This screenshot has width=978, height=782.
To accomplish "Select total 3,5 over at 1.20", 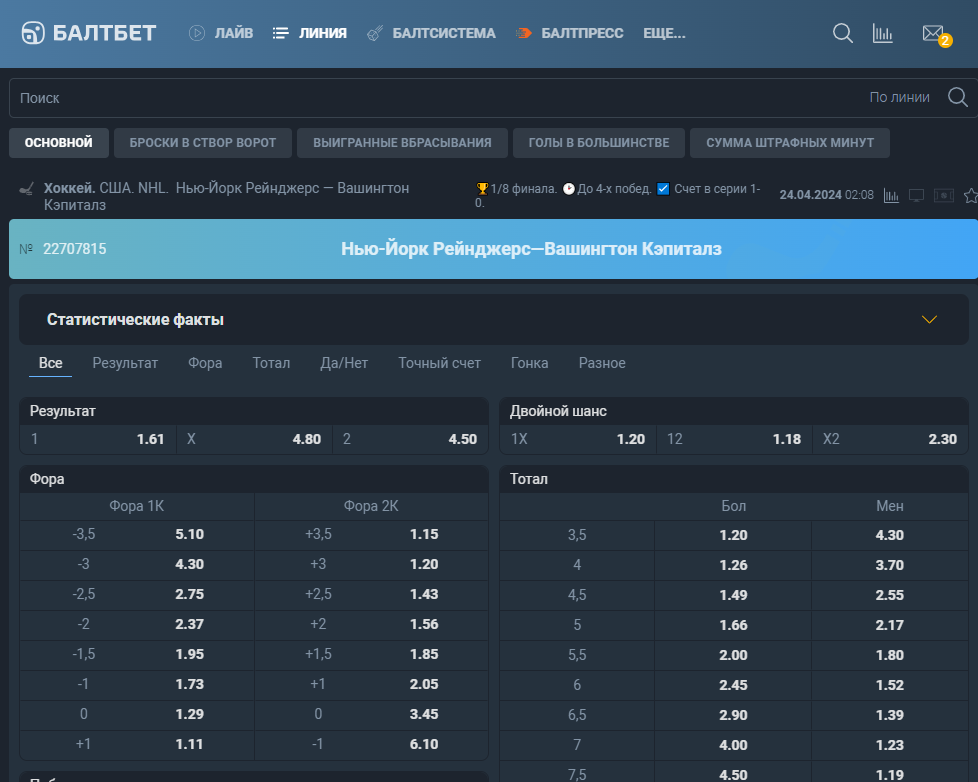I will click(733, 535).
